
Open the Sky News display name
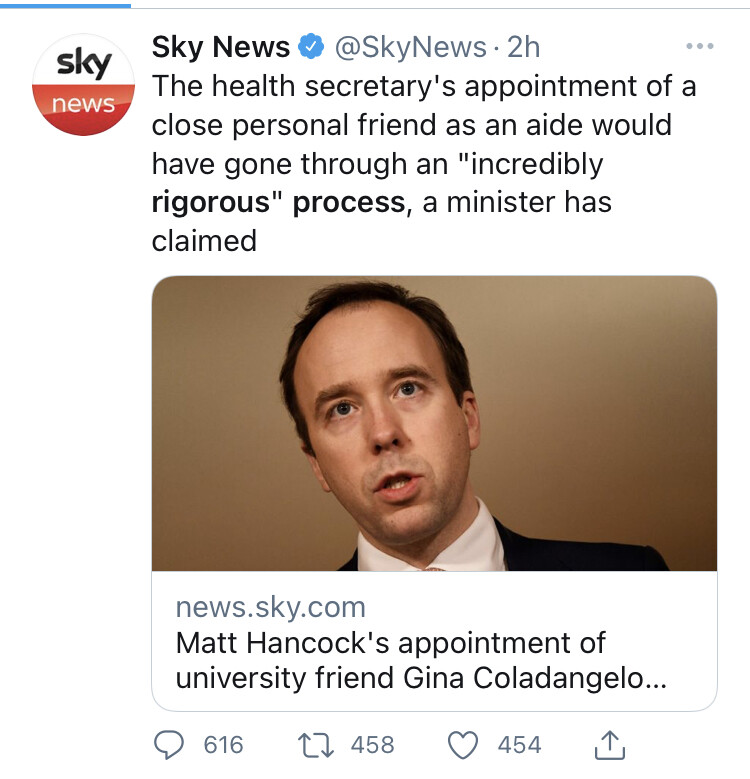click(221, 47)
